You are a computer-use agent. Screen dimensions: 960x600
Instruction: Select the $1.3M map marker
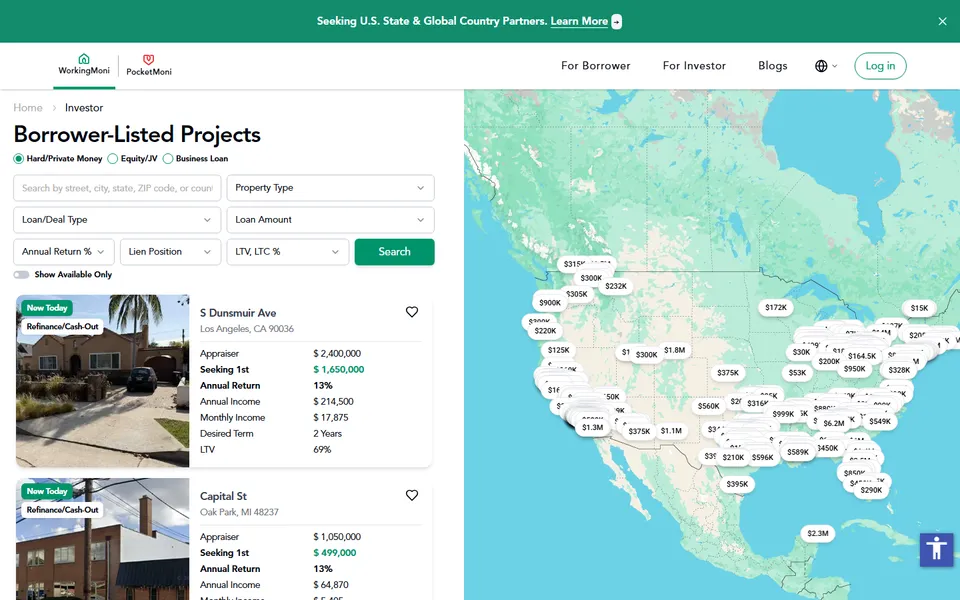593,427
